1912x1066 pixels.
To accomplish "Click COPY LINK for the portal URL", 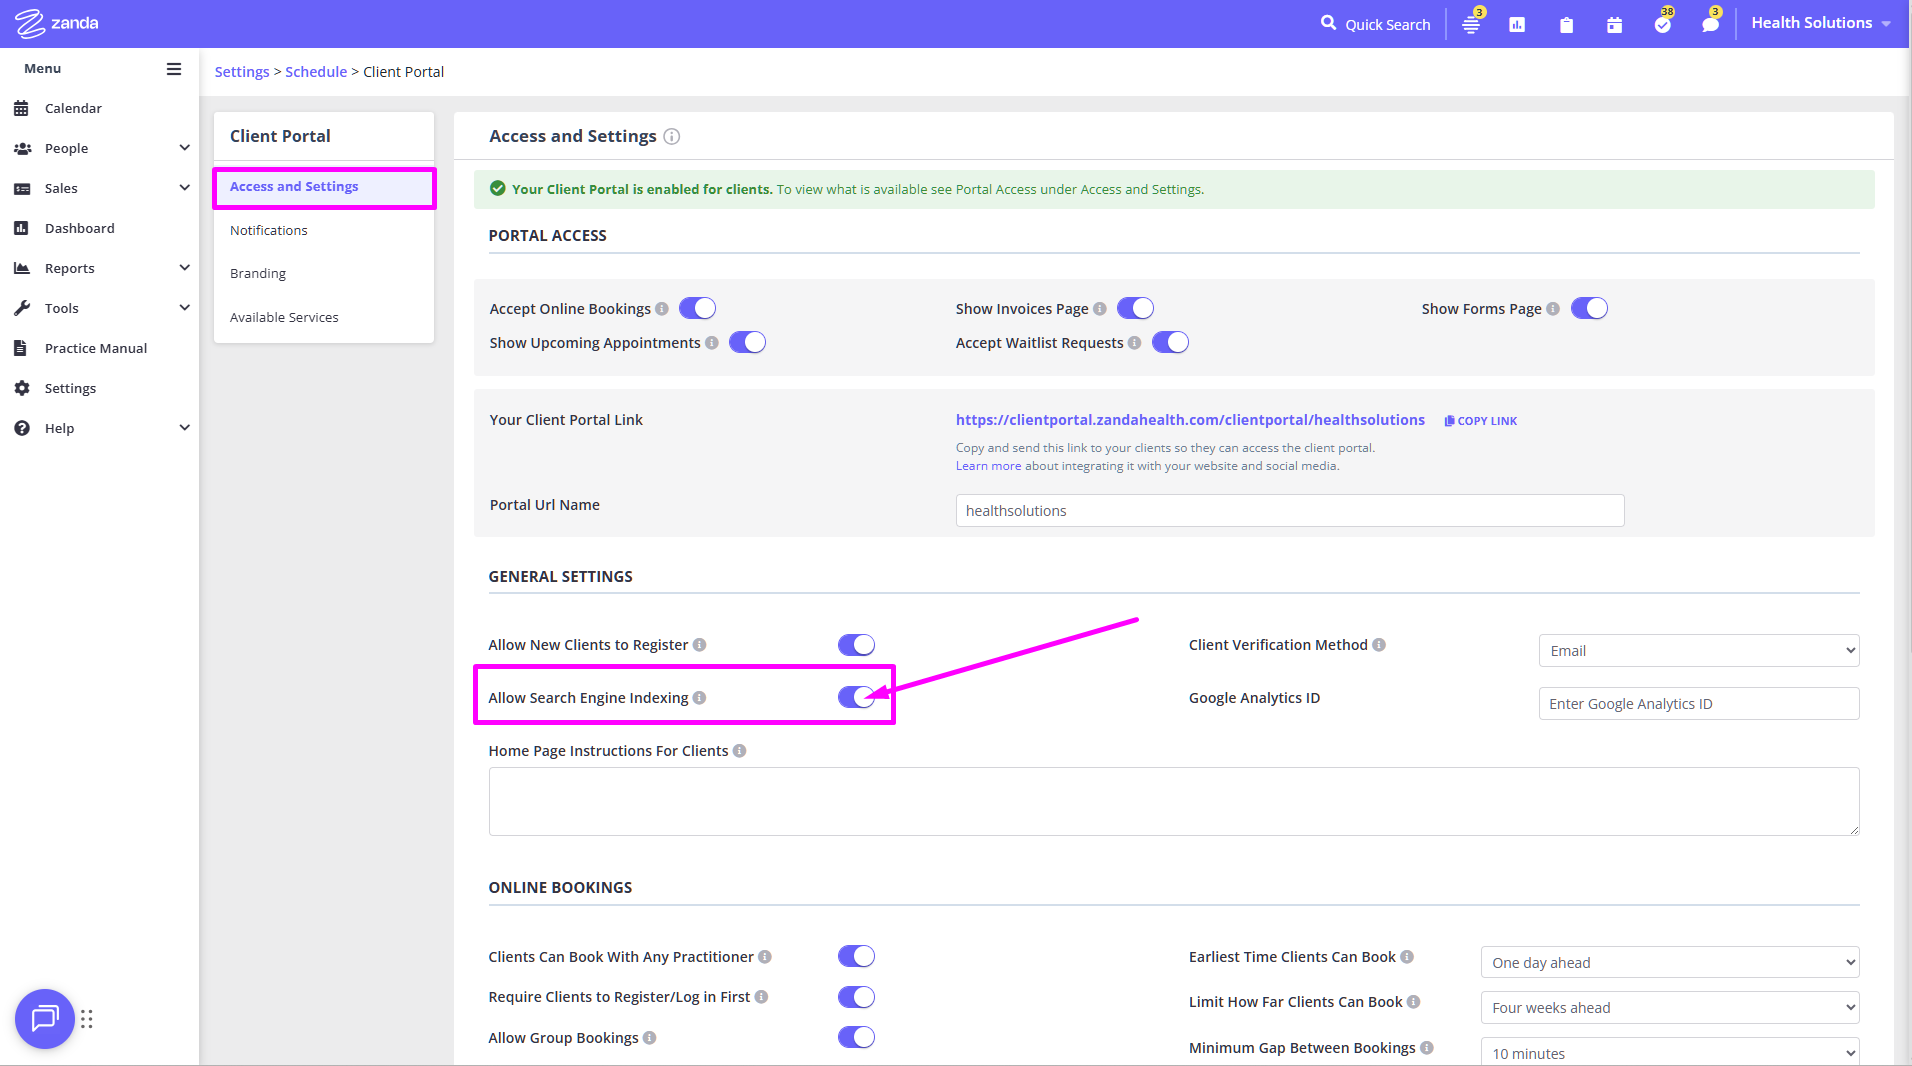I will tap(1481, 421).
